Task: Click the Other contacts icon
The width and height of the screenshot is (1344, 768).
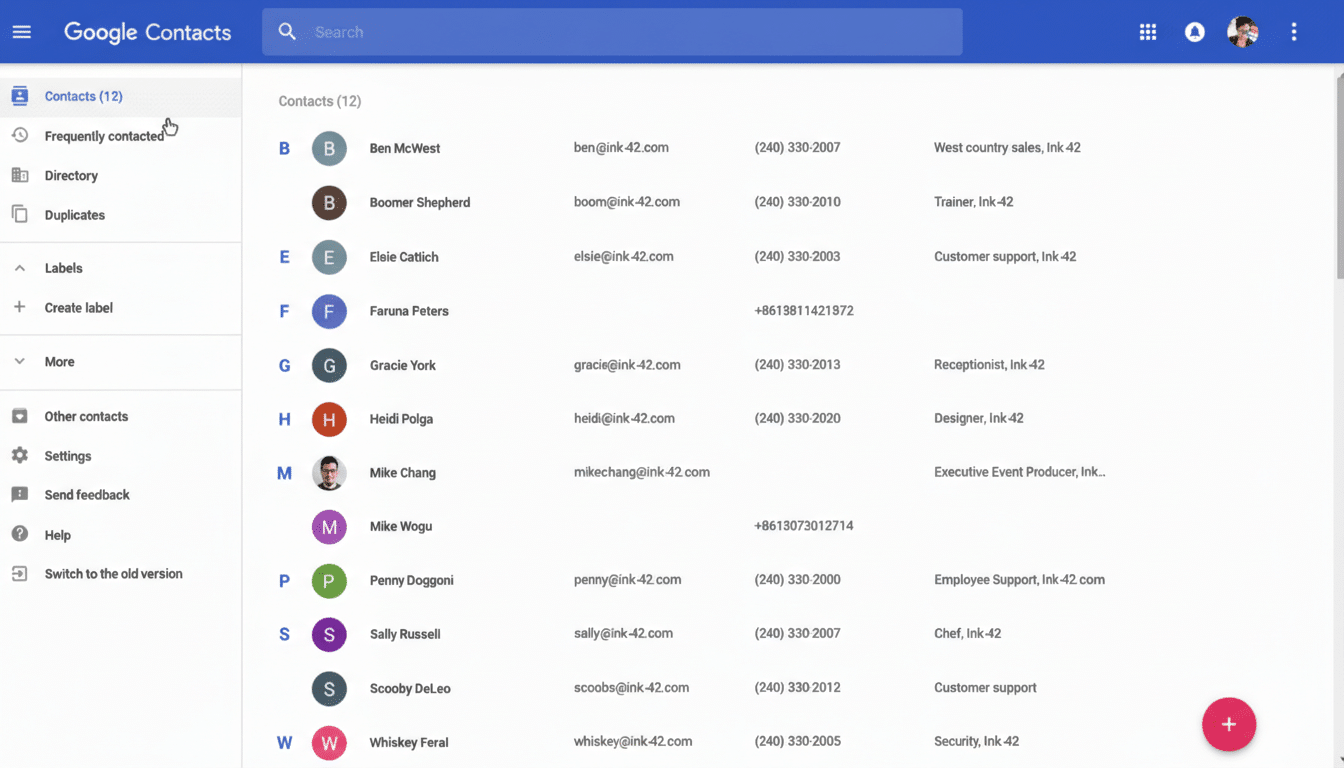Action: point(20,416)
